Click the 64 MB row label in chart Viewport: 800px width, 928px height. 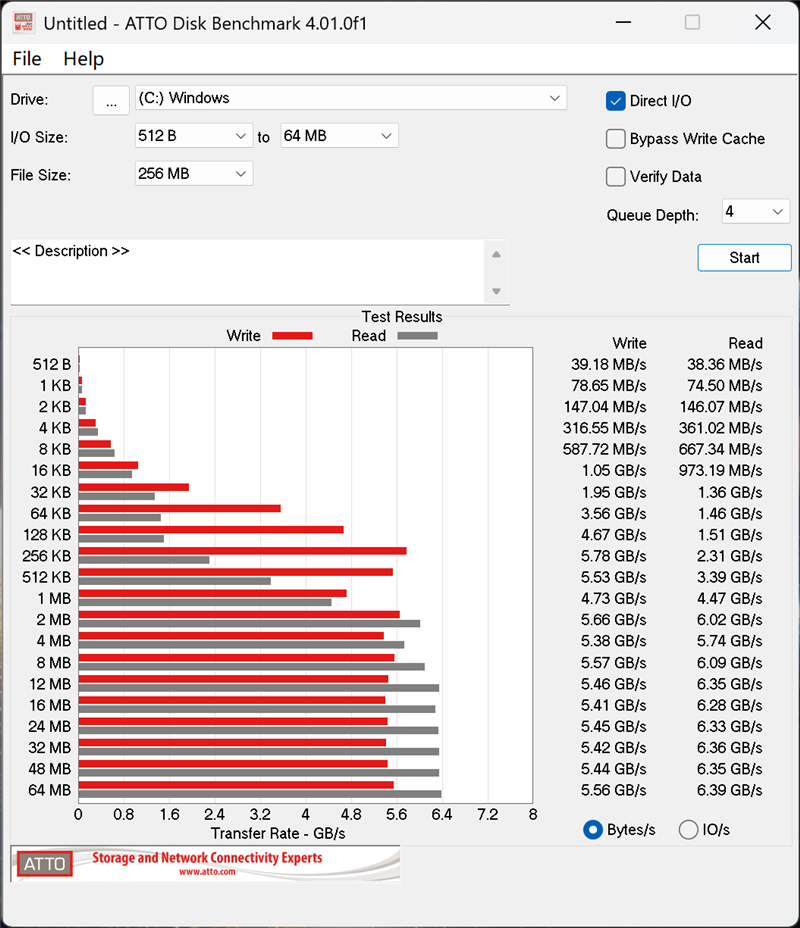click(x=50, y=790)
